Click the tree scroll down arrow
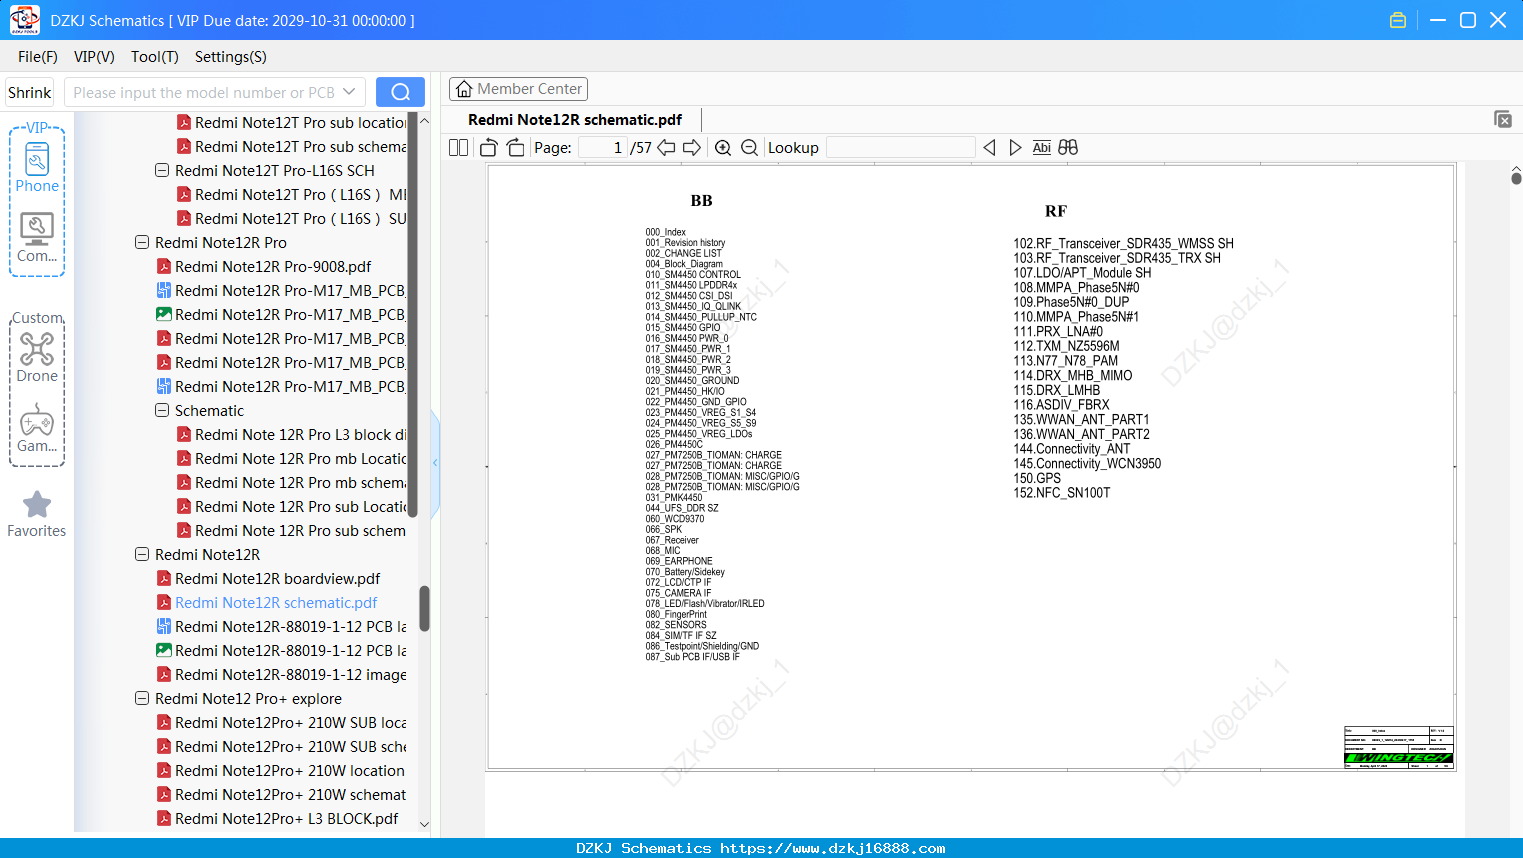Viewport: 1523px width, 858px height. click(x=424, y=824)
